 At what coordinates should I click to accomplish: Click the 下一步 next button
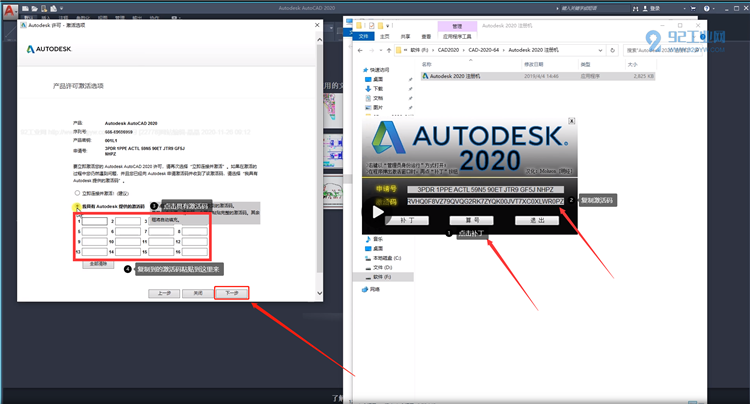click(x=232, y=293)
